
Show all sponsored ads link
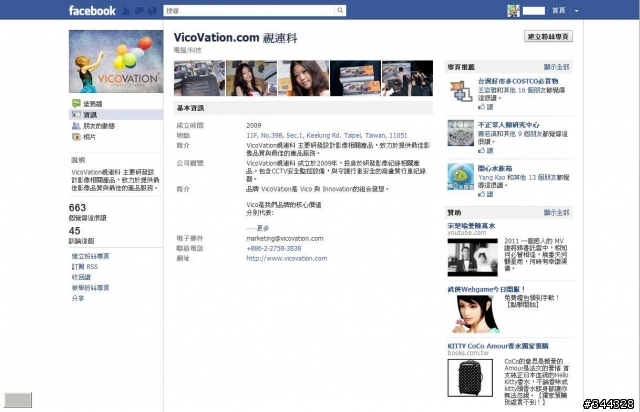pyautogui.click(x=556, y=212)
